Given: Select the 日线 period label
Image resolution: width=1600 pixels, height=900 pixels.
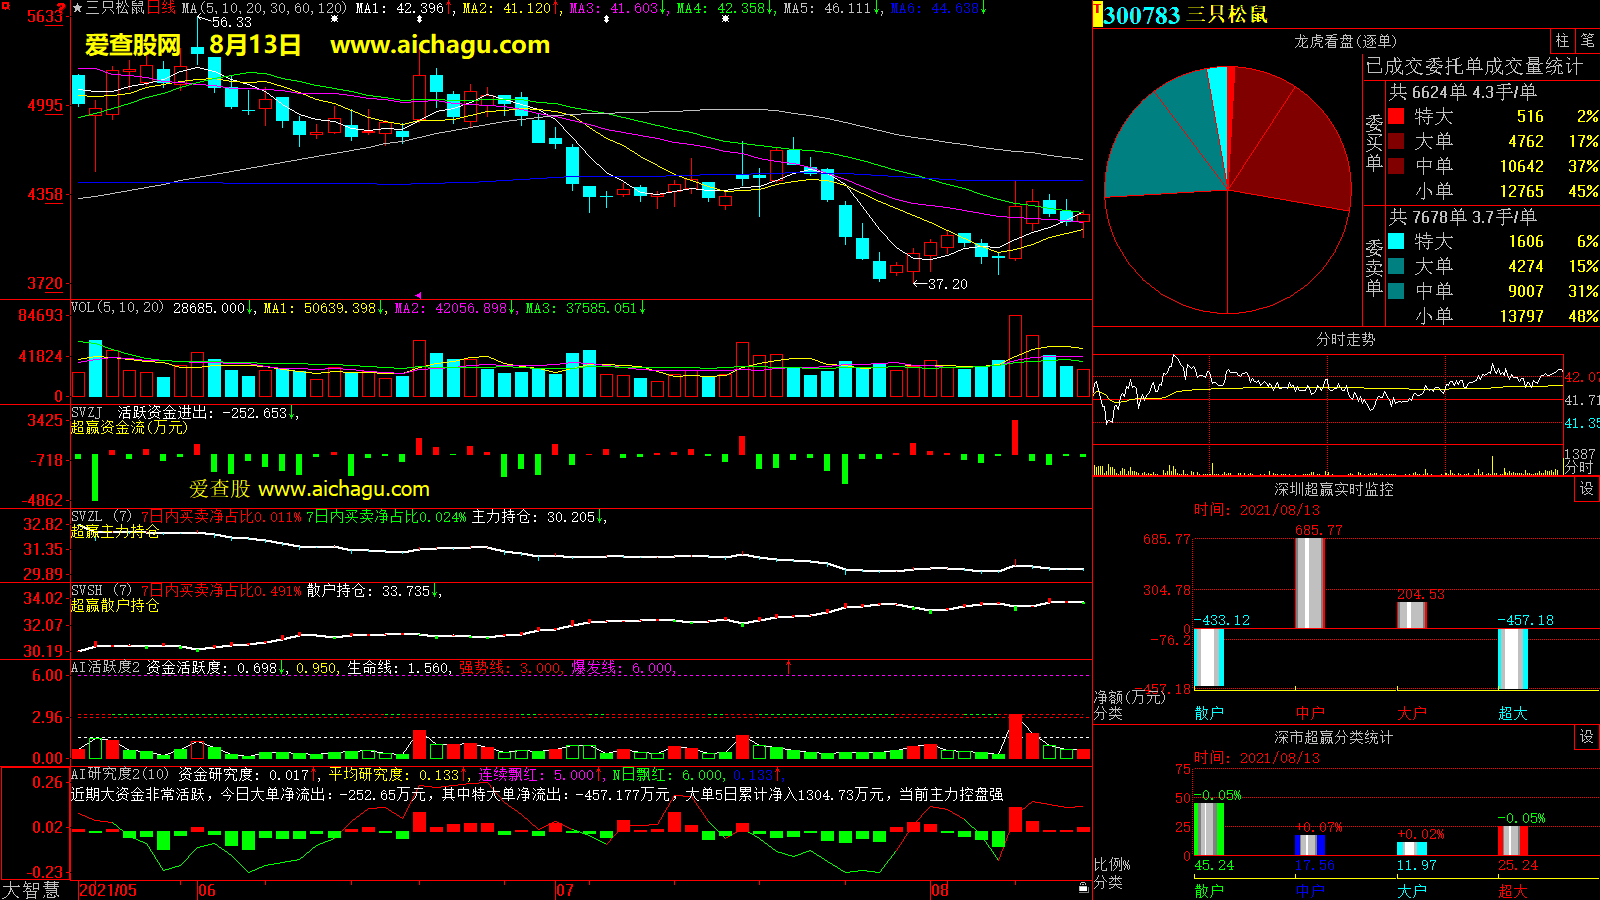Looking at the screenshot, I should pyautogui.click(x=161, y=8).
